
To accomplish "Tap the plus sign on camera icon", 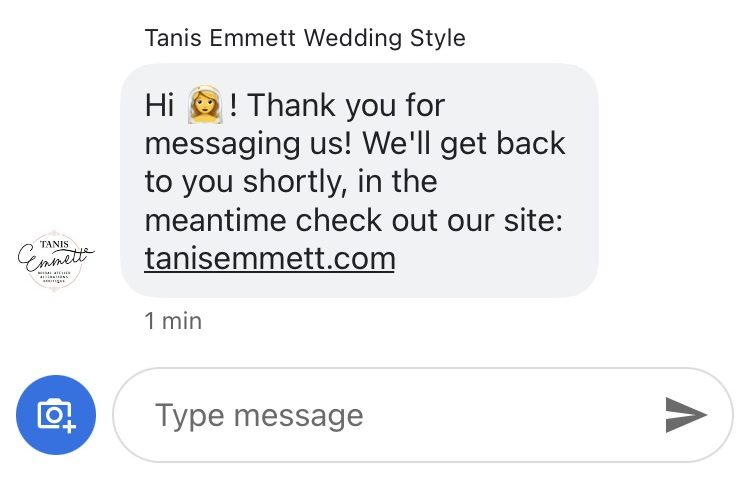I will tap(69, 425).
